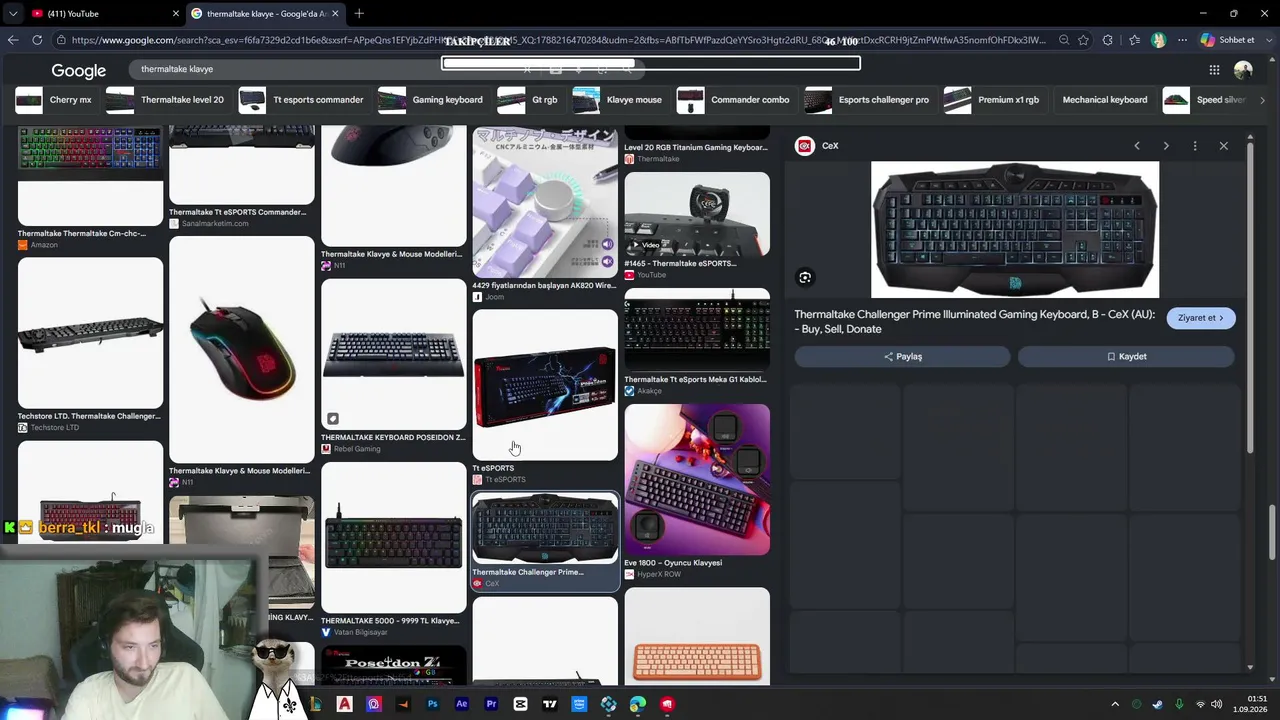Bookmark this page with star icon
1280x720 pixels.
[x=1083, y=40]
